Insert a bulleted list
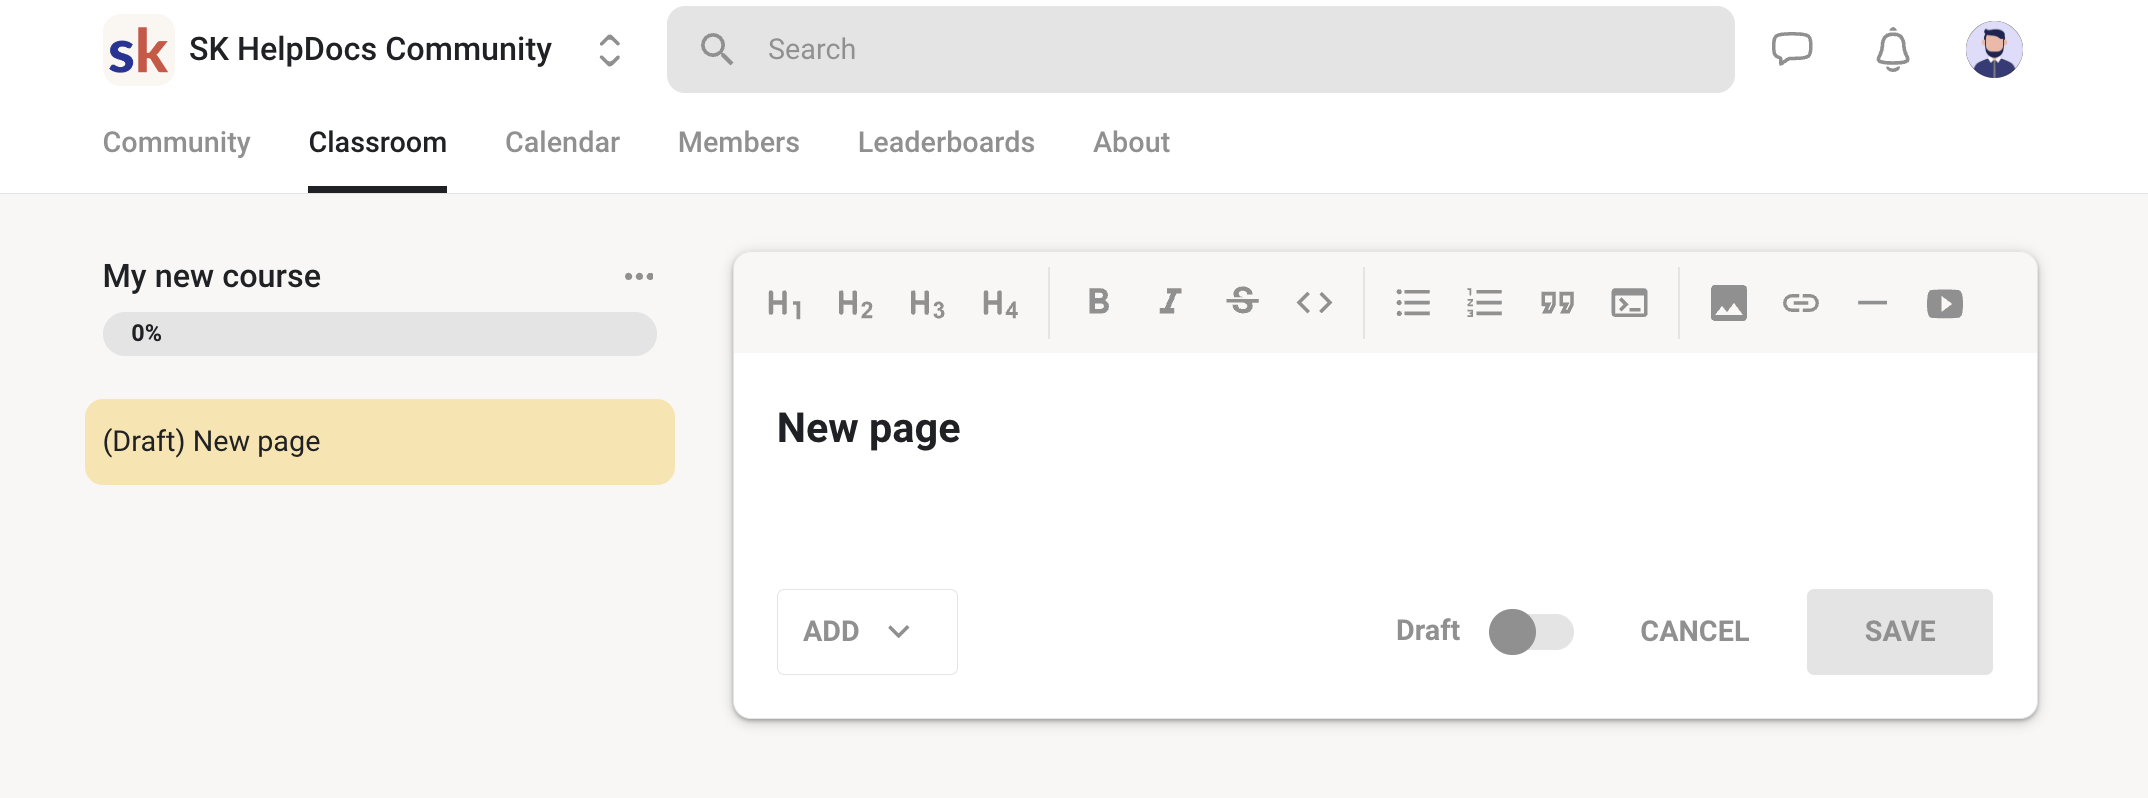 (x=1413, y=302)
